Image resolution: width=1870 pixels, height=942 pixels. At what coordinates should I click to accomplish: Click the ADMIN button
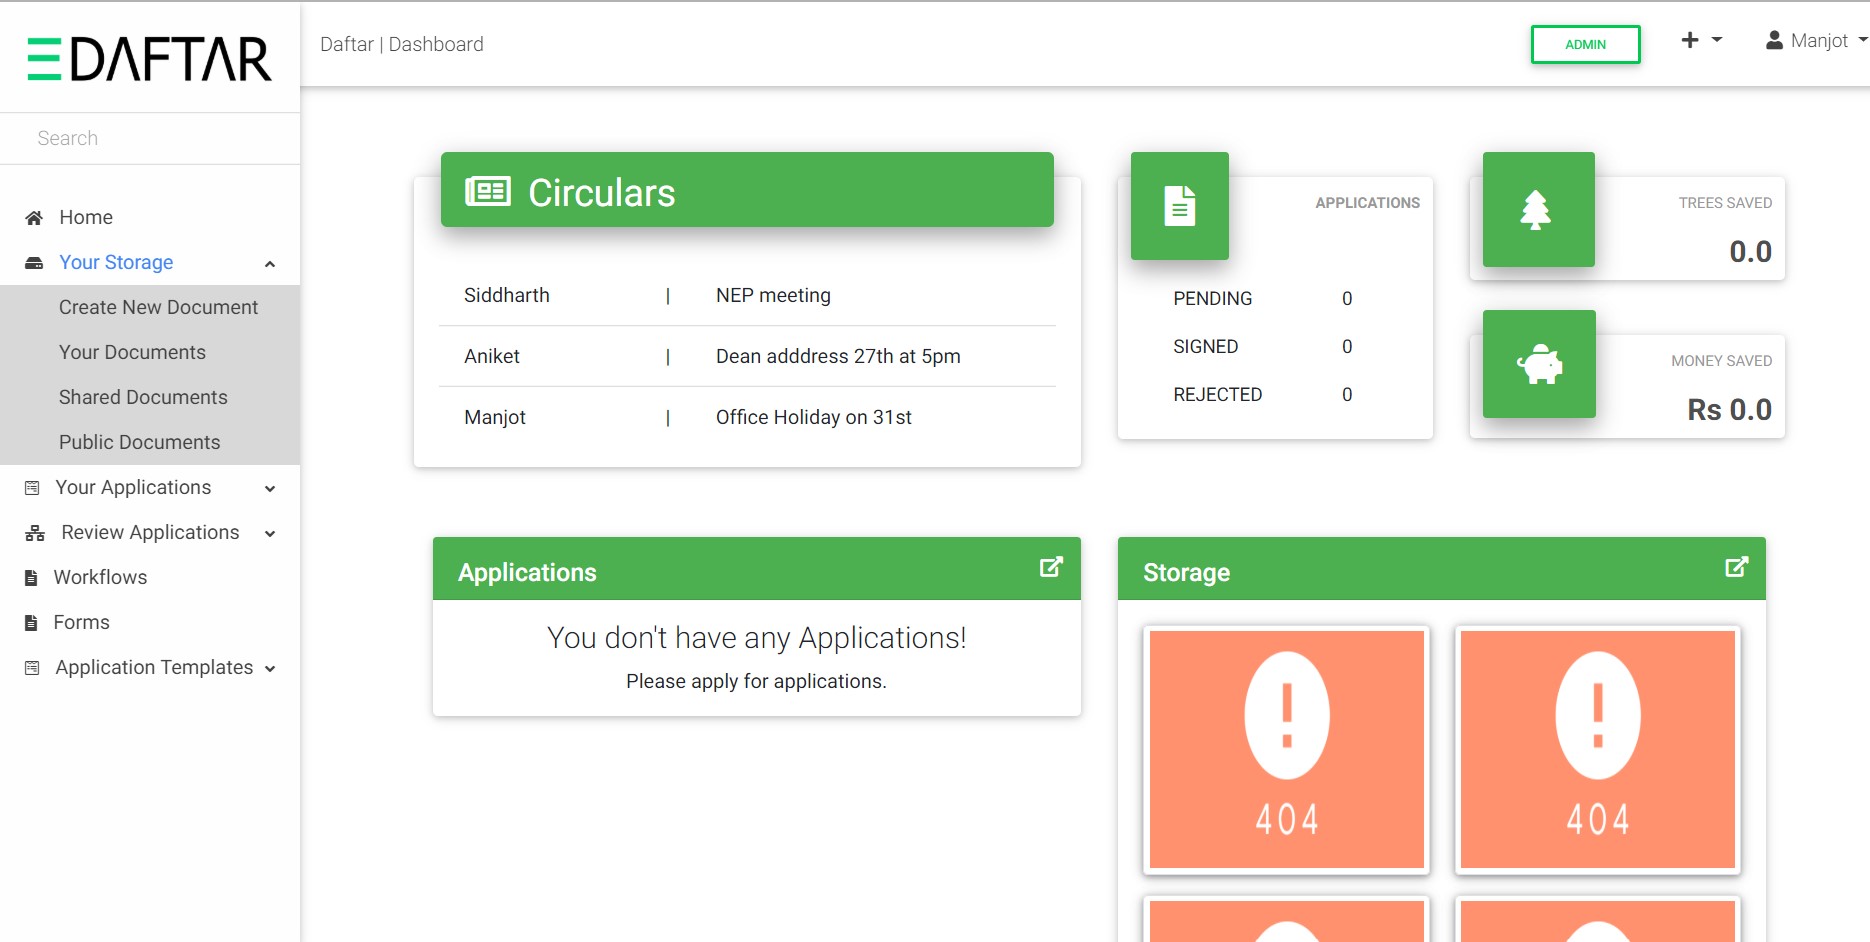pos(1585,44)
